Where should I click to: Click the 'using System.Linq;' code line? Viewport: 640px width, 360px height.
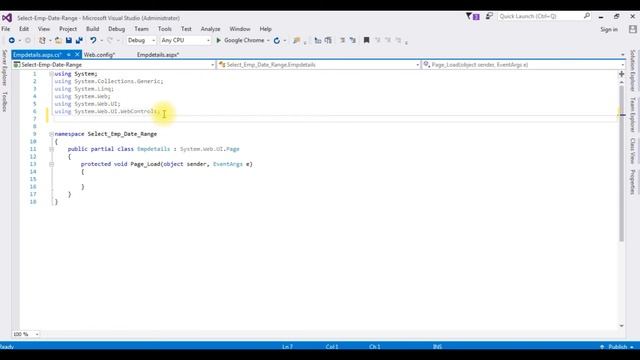point(84,89)
